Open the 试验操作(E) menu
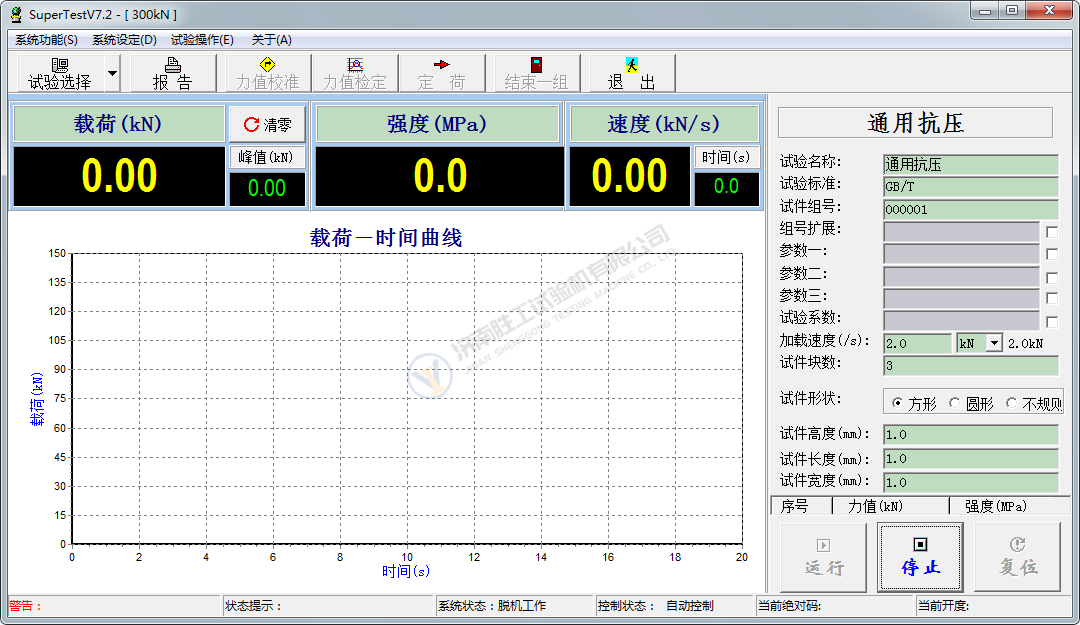 tap(202, 40)
